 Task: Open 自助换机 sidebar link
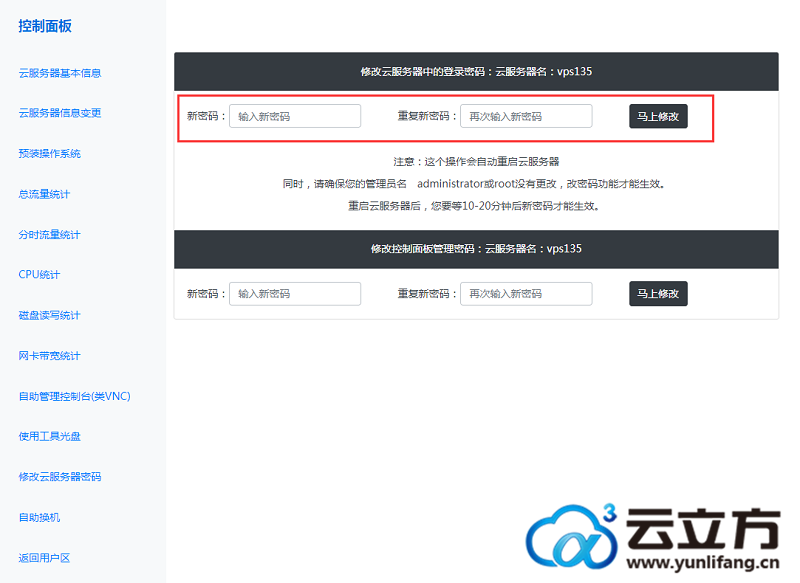(x=39, y=517)
